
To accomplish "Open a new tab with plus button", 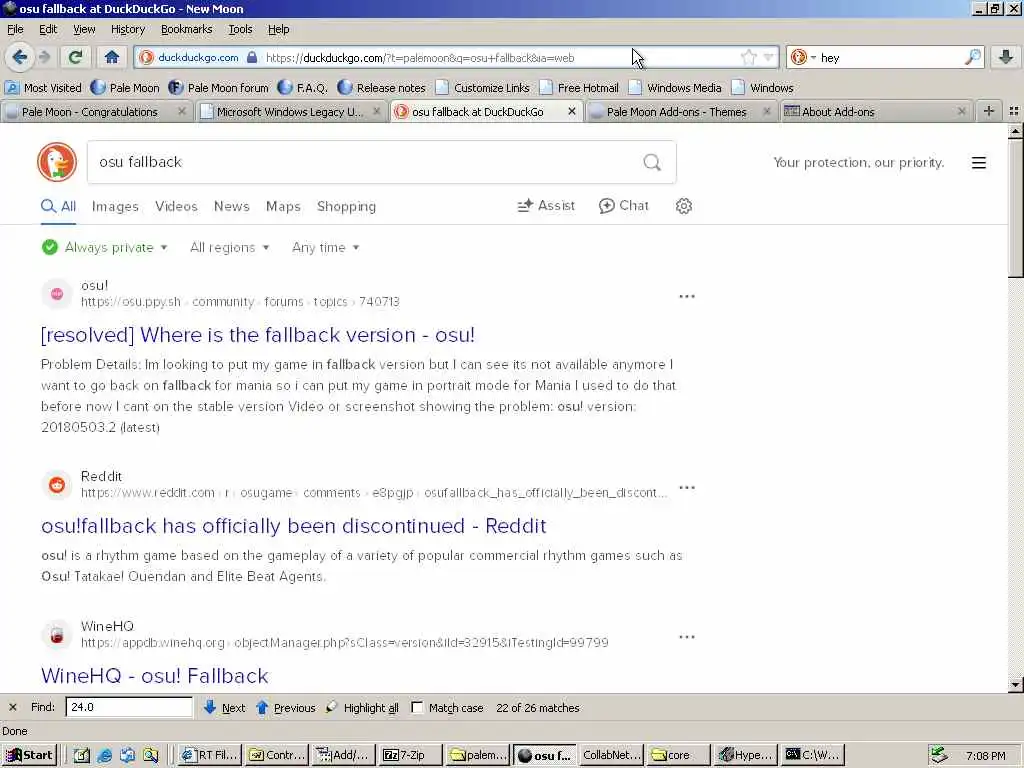I will 989,112.
